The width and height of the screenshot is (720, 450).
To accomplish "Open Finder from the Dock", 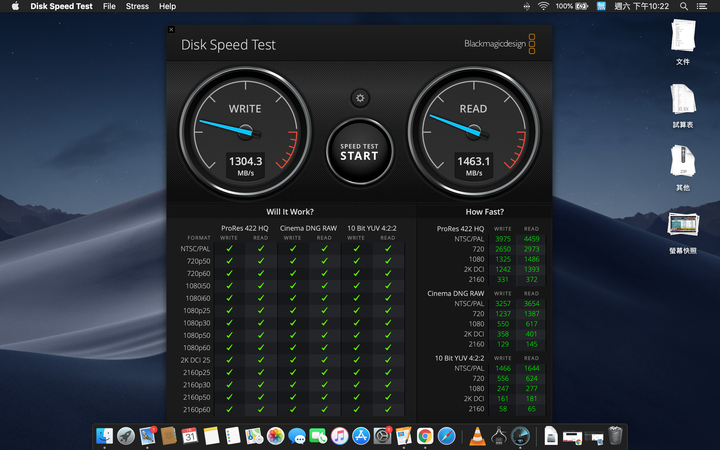I will 104,436.
